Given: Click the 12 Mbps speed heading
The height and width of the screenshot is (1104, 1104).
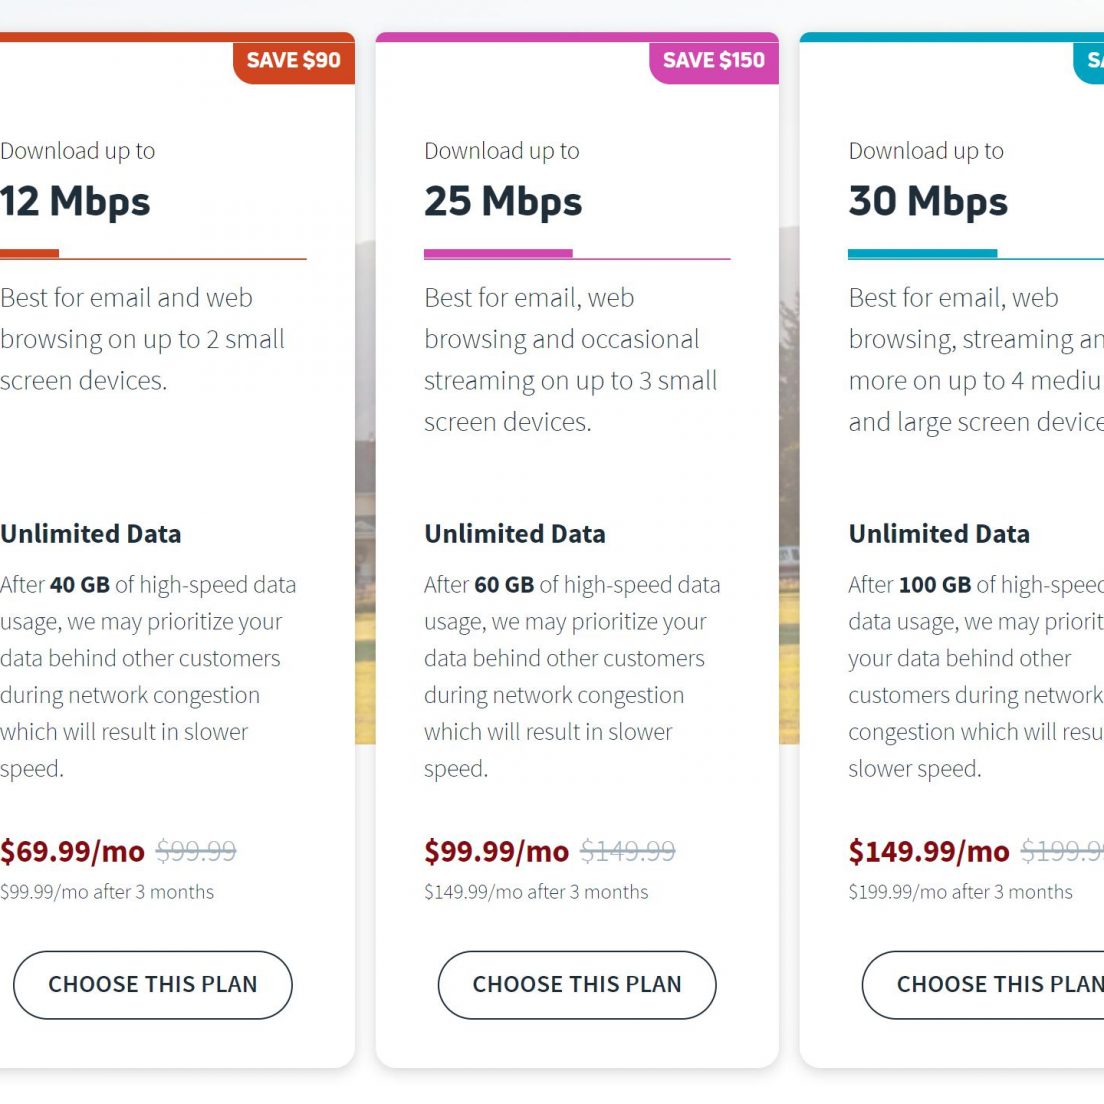Looking at the screenshot, I should (x=75, y=201).
